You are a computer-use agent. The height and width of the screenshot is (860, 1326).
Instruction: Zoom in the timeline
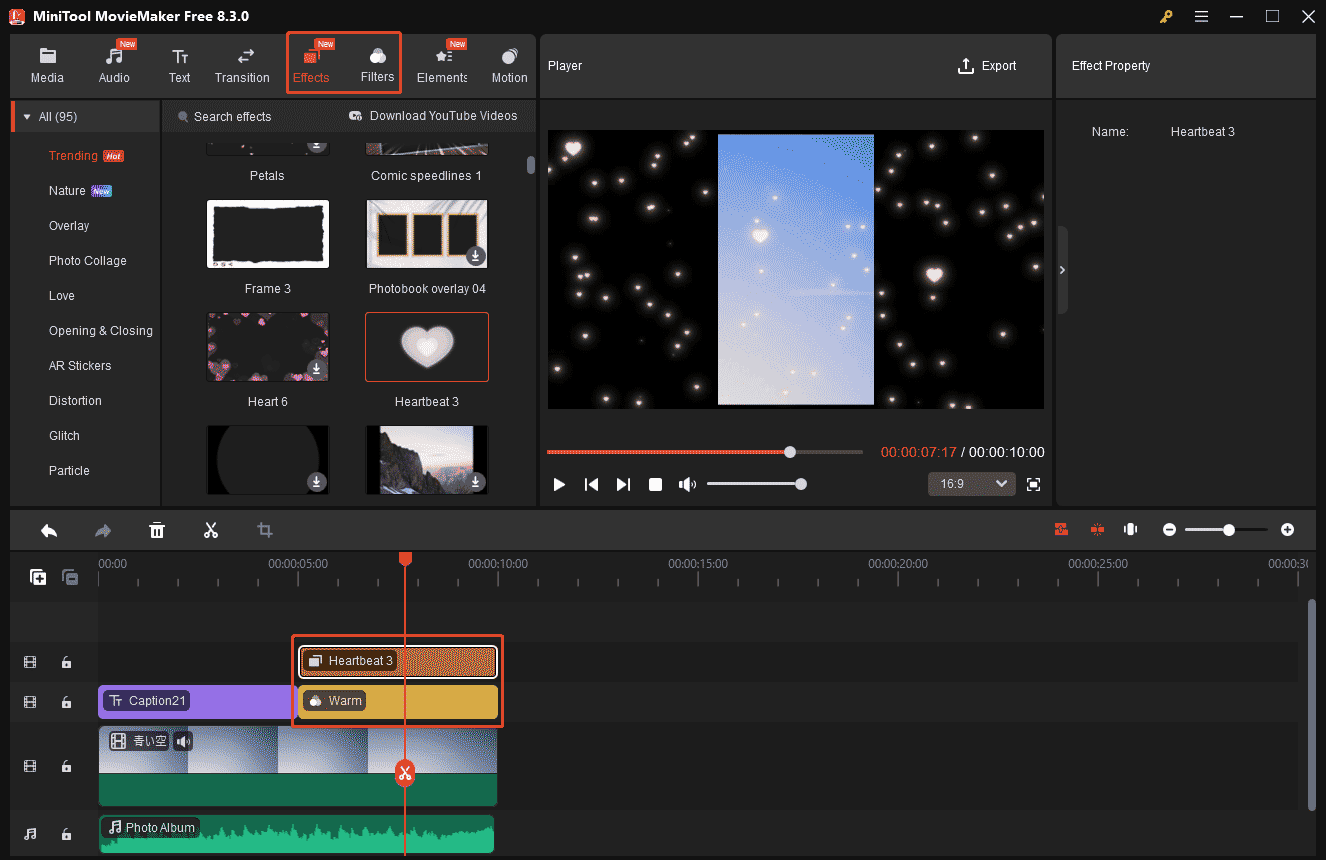[1287, 530]
